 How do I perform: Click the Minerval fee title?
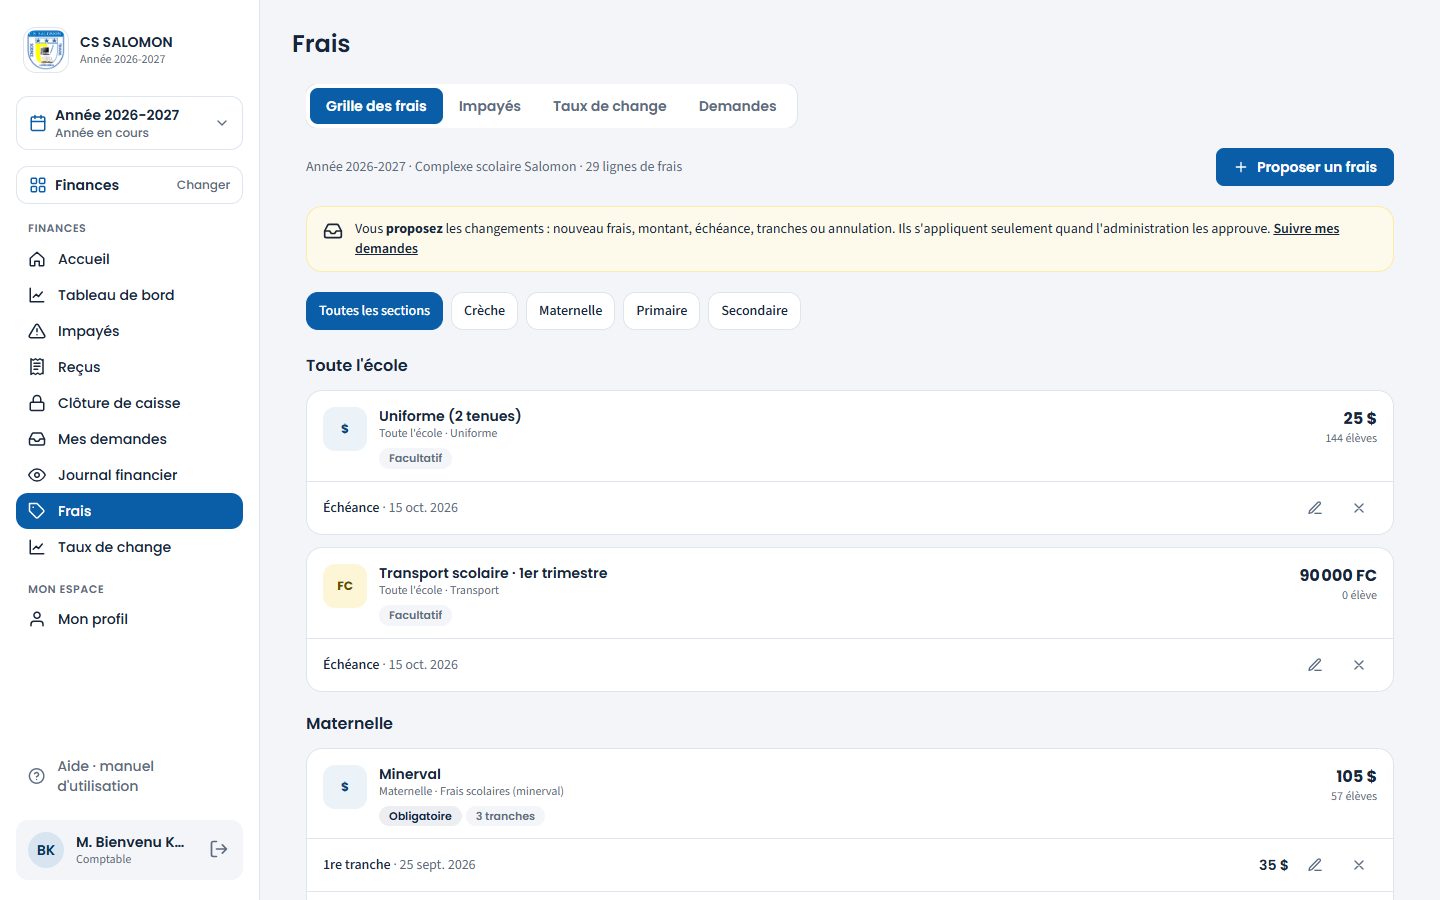410,774
